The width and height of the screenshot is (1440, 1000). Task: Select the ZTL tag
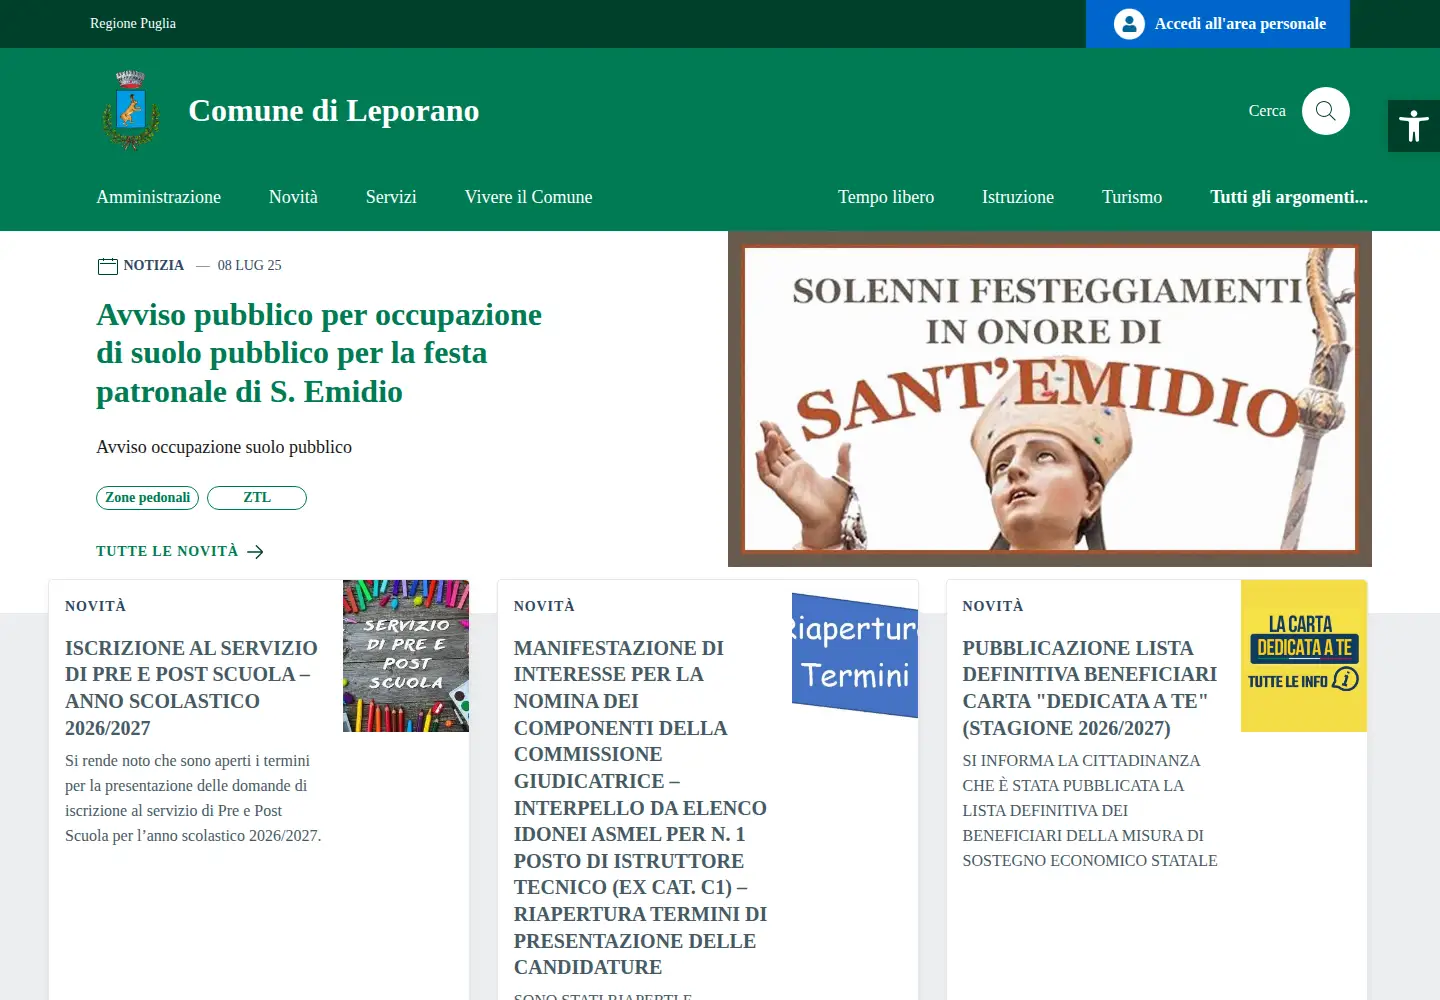[x=257, y=498]
